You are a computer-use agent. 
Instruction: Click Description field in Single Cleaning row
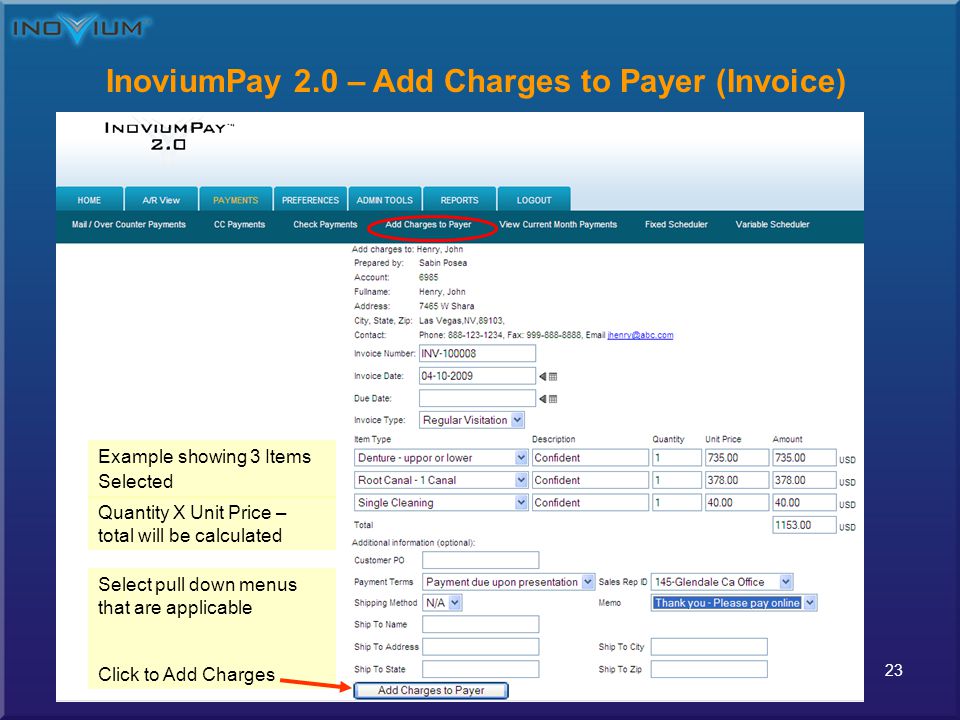(590, 503)
